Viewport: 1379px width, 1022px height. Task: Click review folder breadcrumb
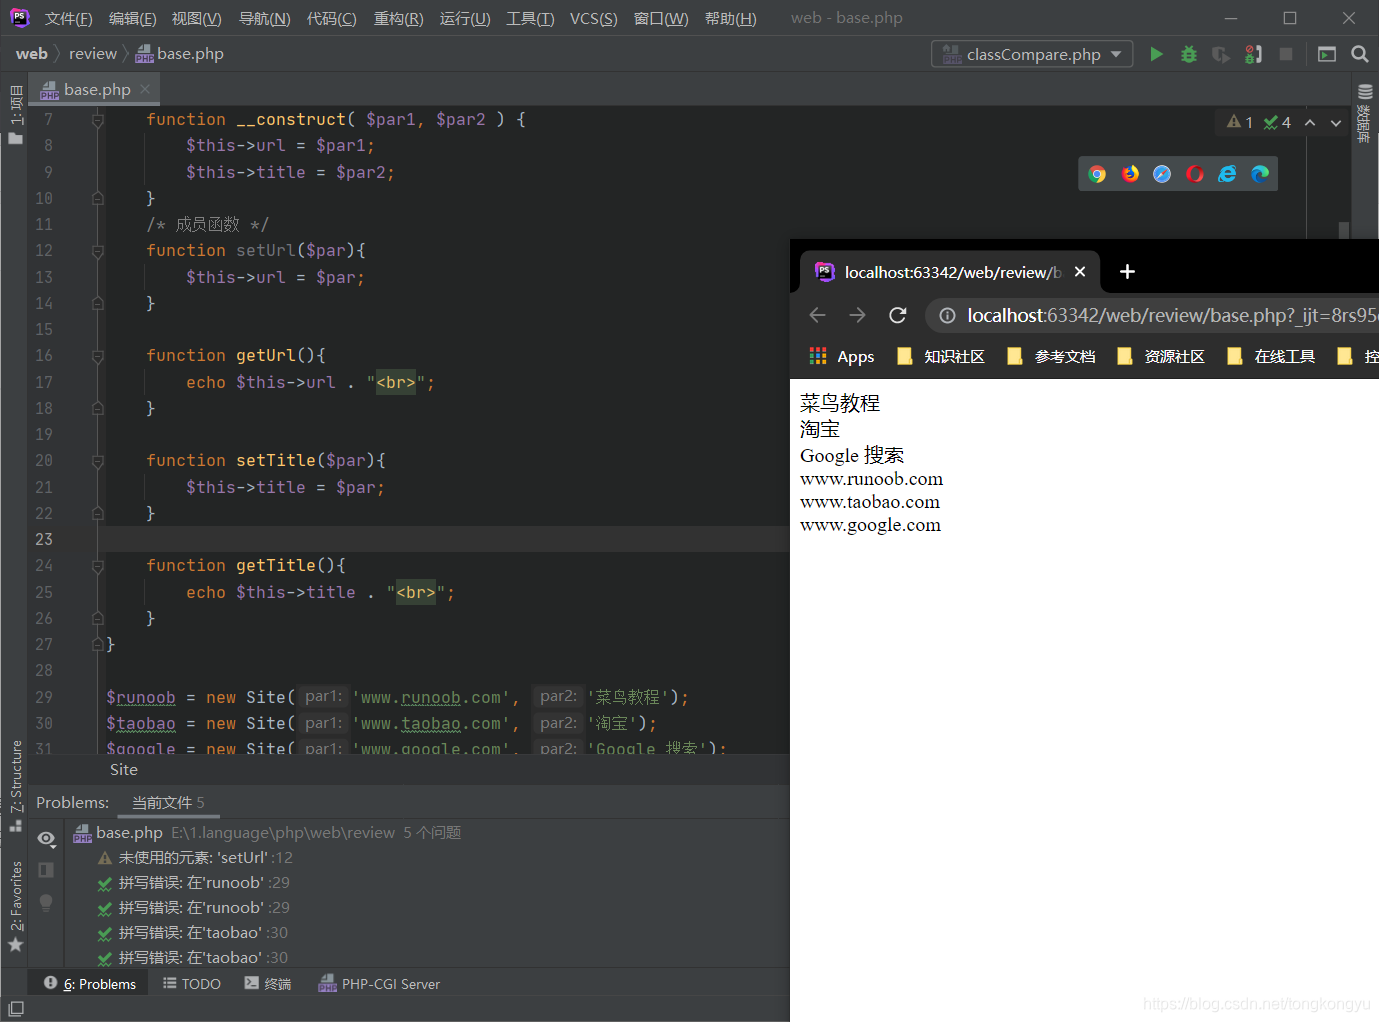click(93, 54)
